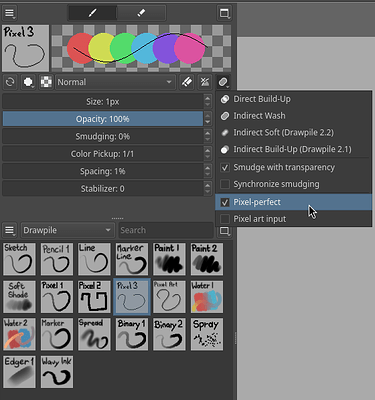Open the paint mode options button

click(223, 82)
